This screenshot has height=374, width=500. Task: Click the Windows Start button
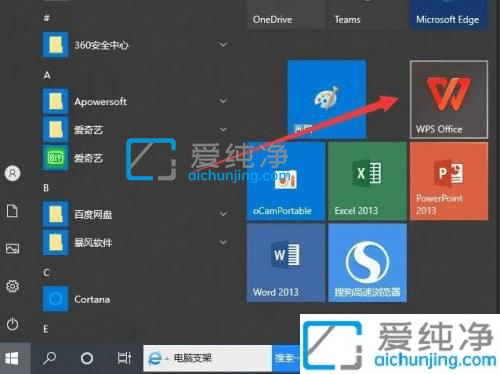12,359
